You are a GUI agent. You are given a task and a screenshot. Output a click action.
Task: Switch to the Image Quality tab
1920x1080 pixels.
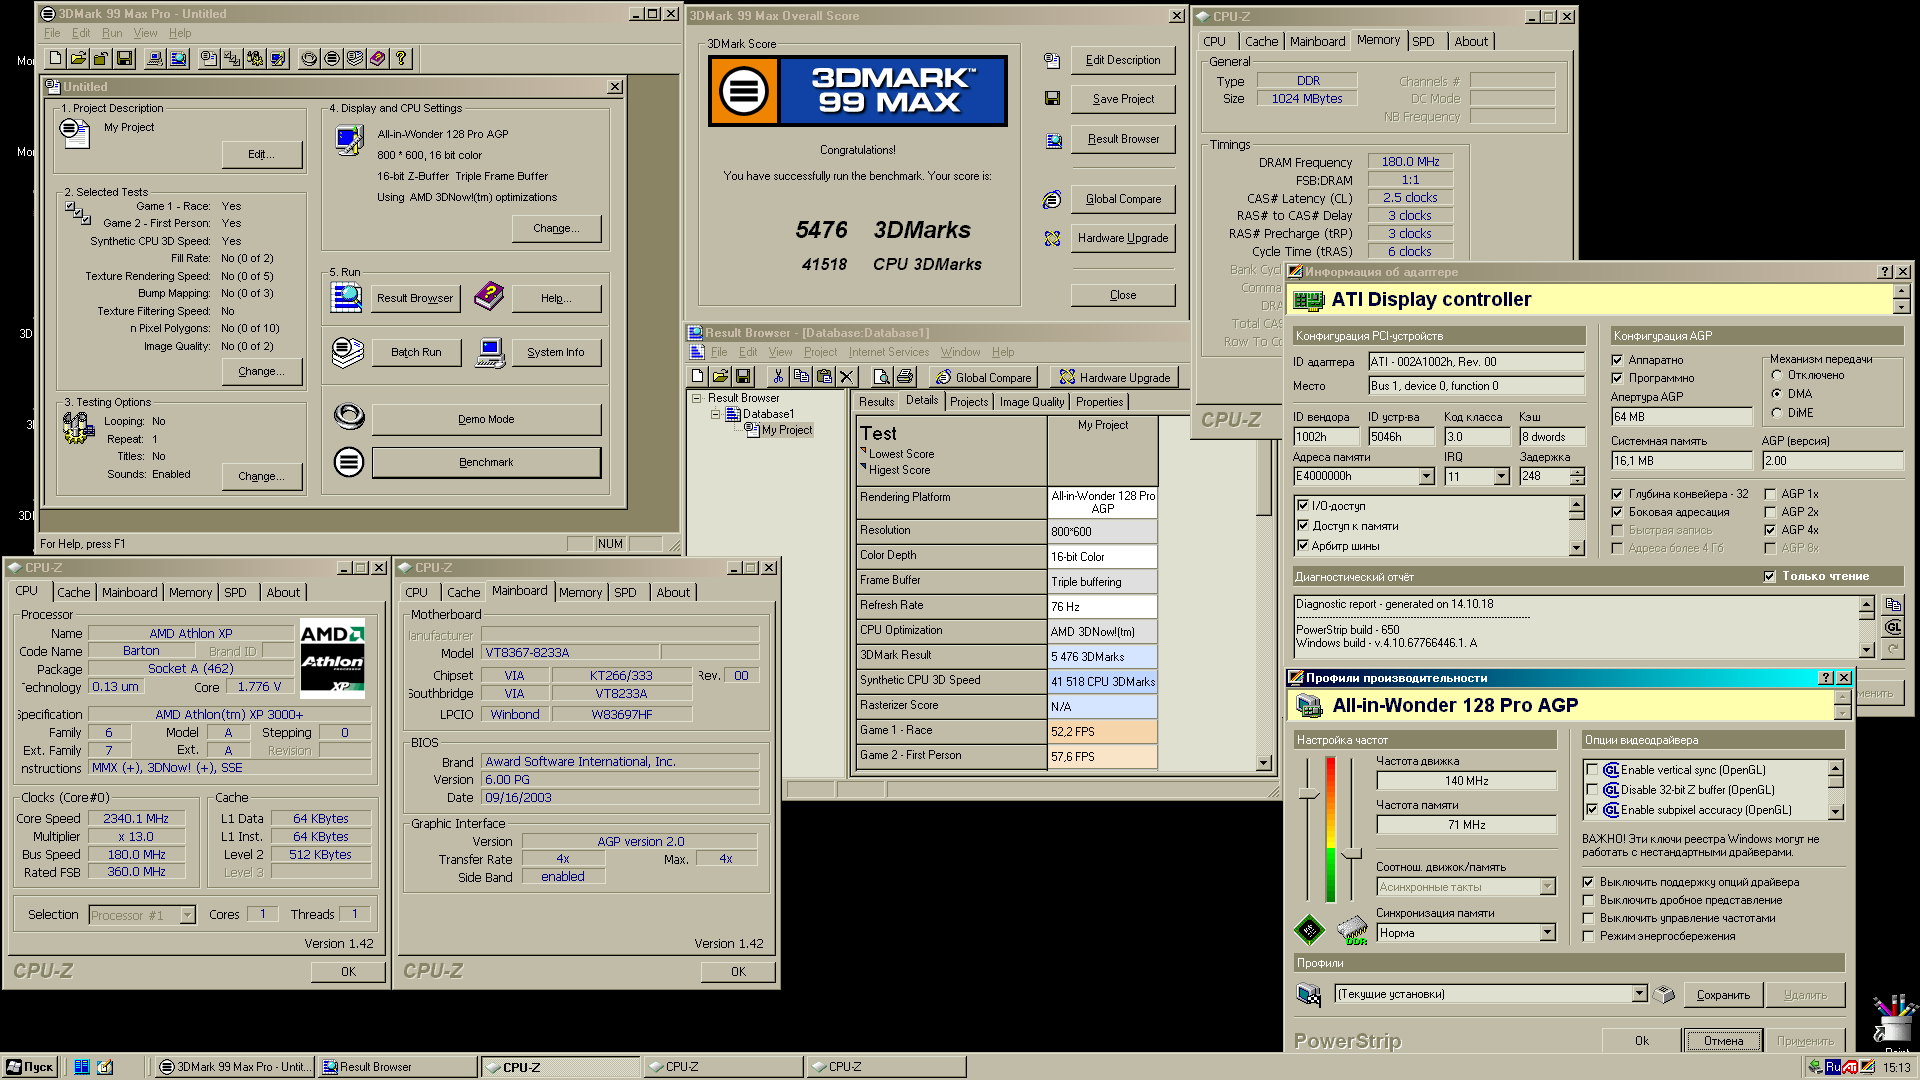click(1032, 402)
